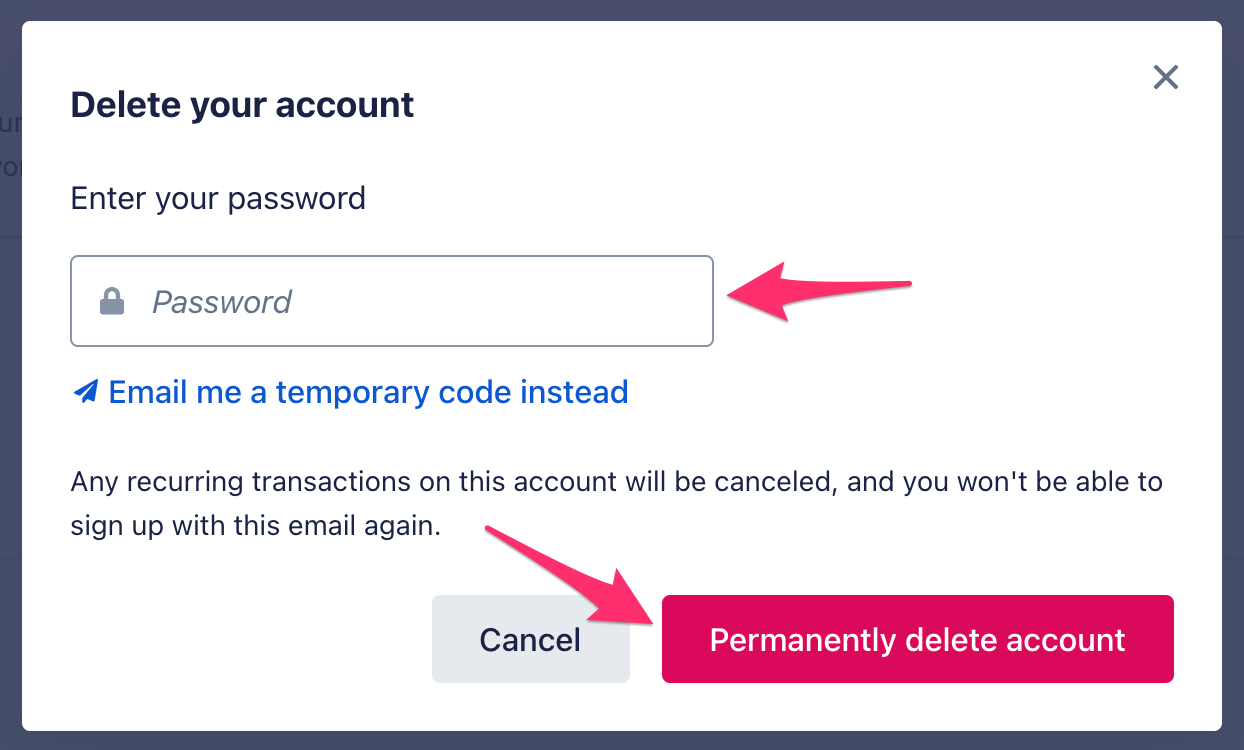
Task: Click the dimmed backdrop above the dialog
Action: click(x=620, y=9)
